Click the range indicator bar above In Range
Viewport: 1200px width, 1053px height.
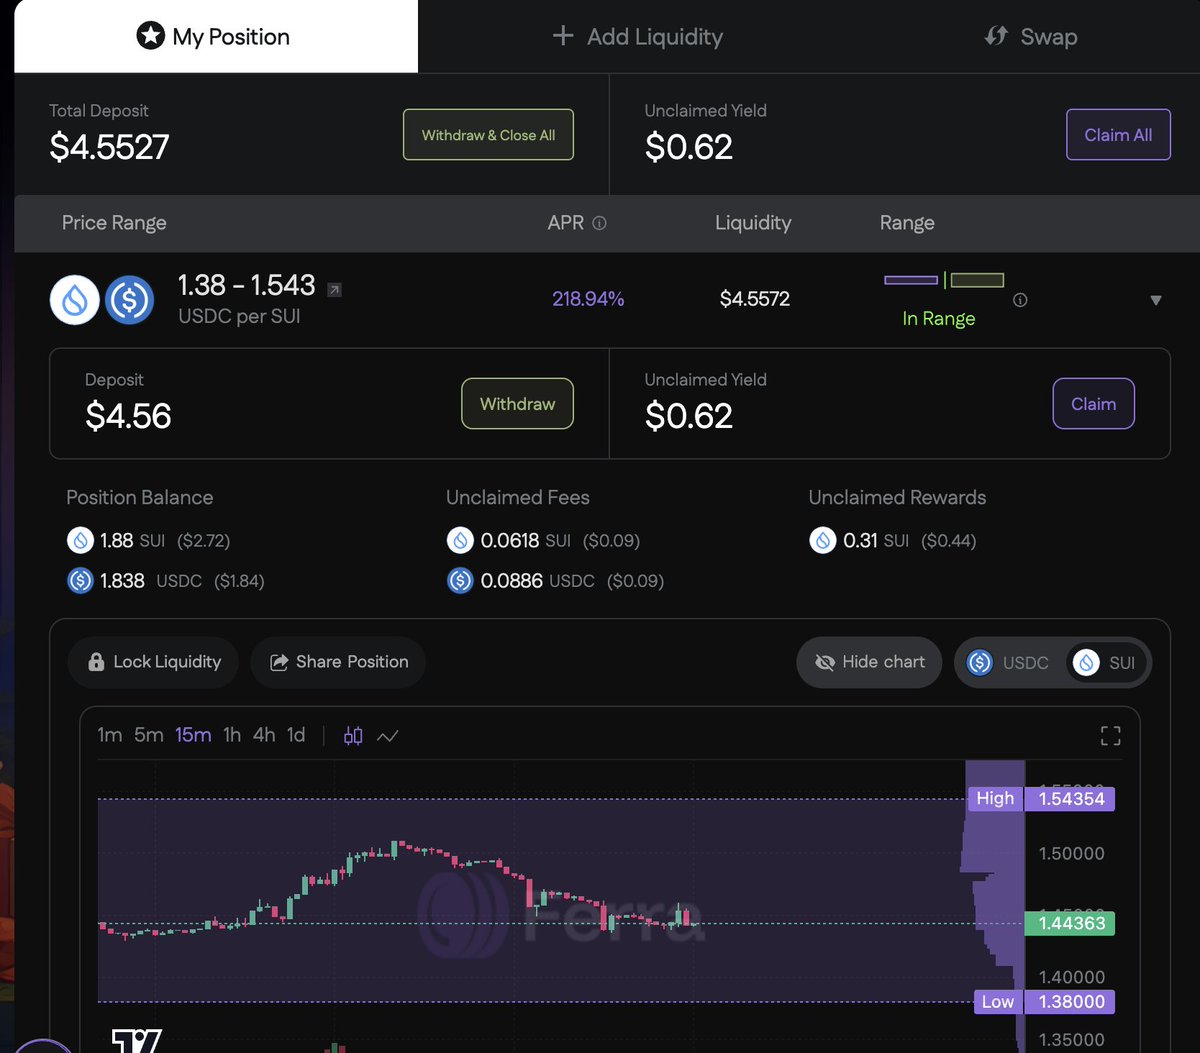(x=944, y=281)
